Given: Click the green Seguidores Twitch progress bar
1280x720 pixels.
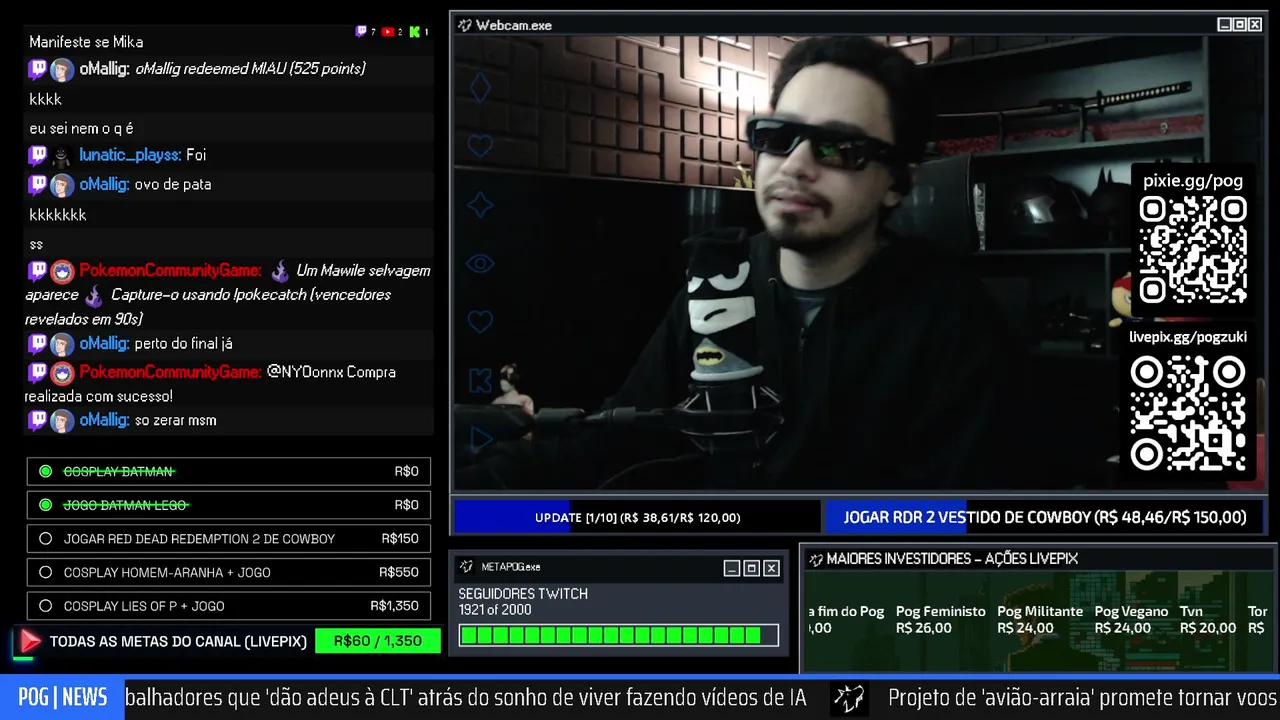Looking at the screenshot, I should (618, 635).
